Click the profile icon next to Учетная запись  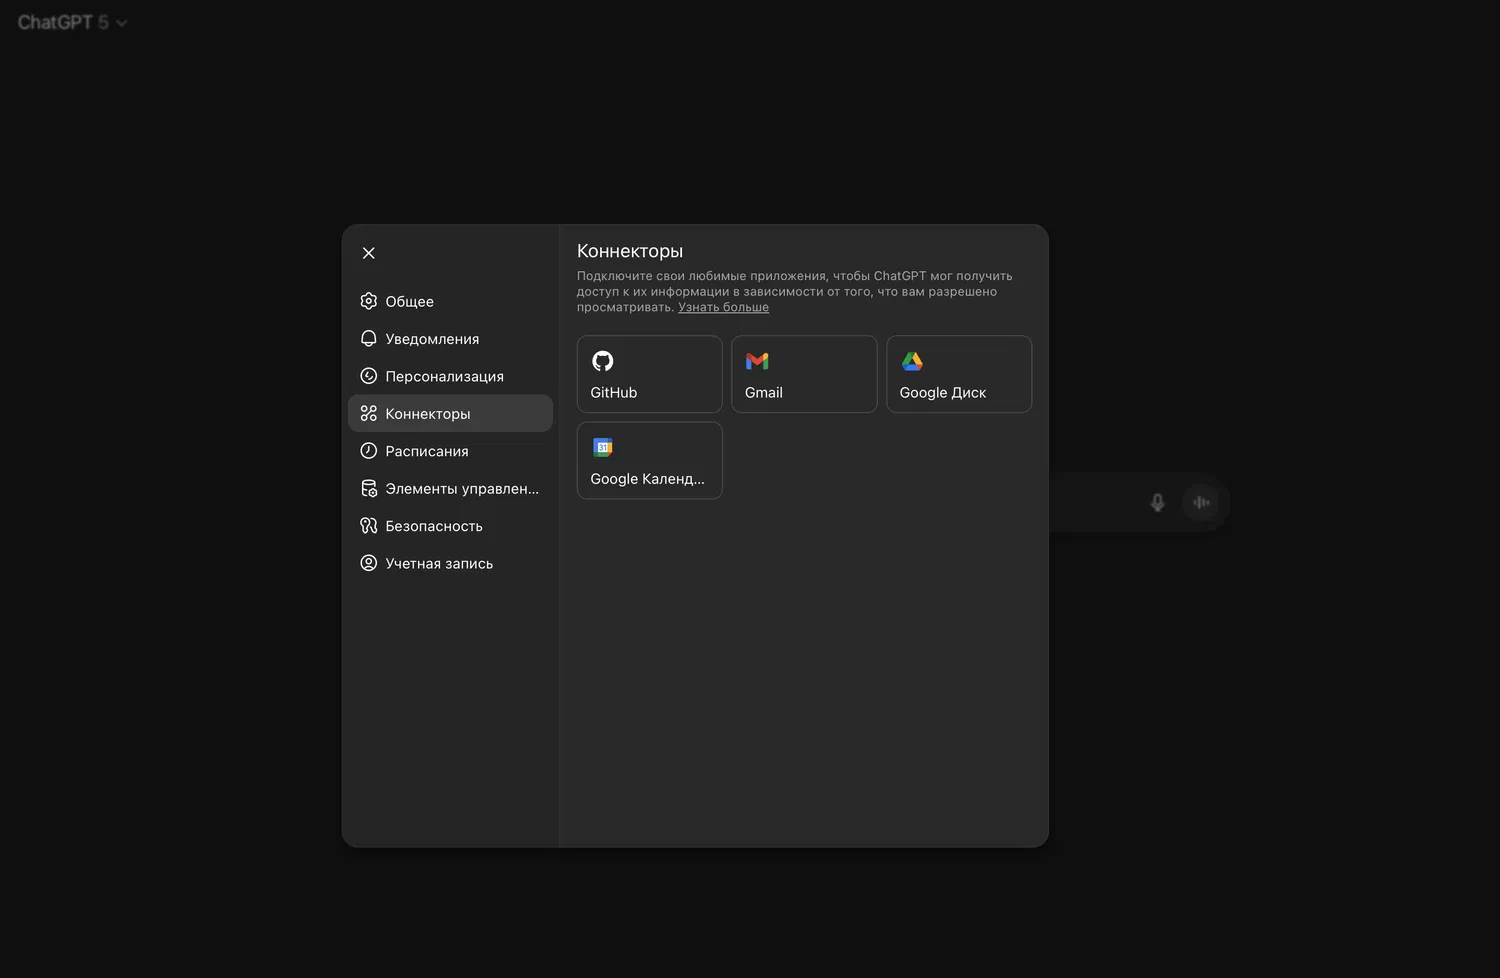(x=369, y=563)
